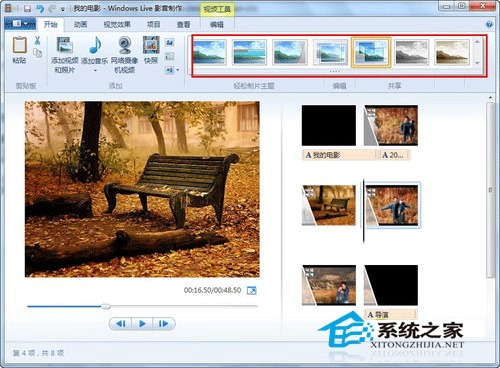
Task: Expand the AutoMovie themes gallery down arrow
Action: pyautogui.click(x=477, y=63)
